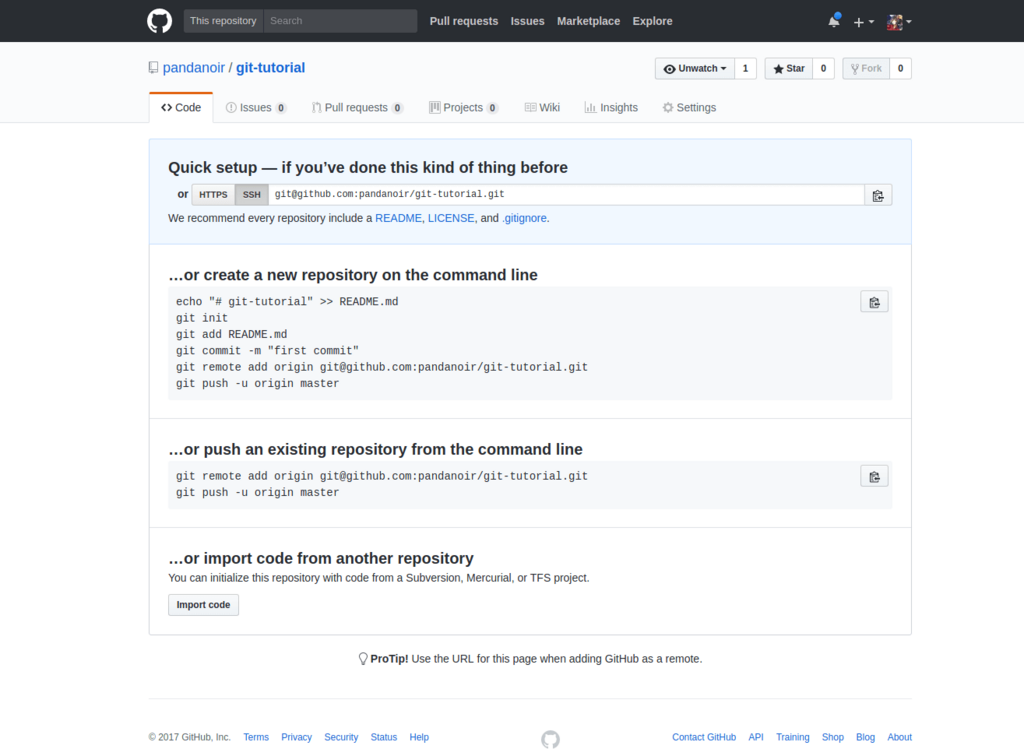Open the user avatar menu
Viewport: 1024px width, 749px height.
click(x=899, y=22)
